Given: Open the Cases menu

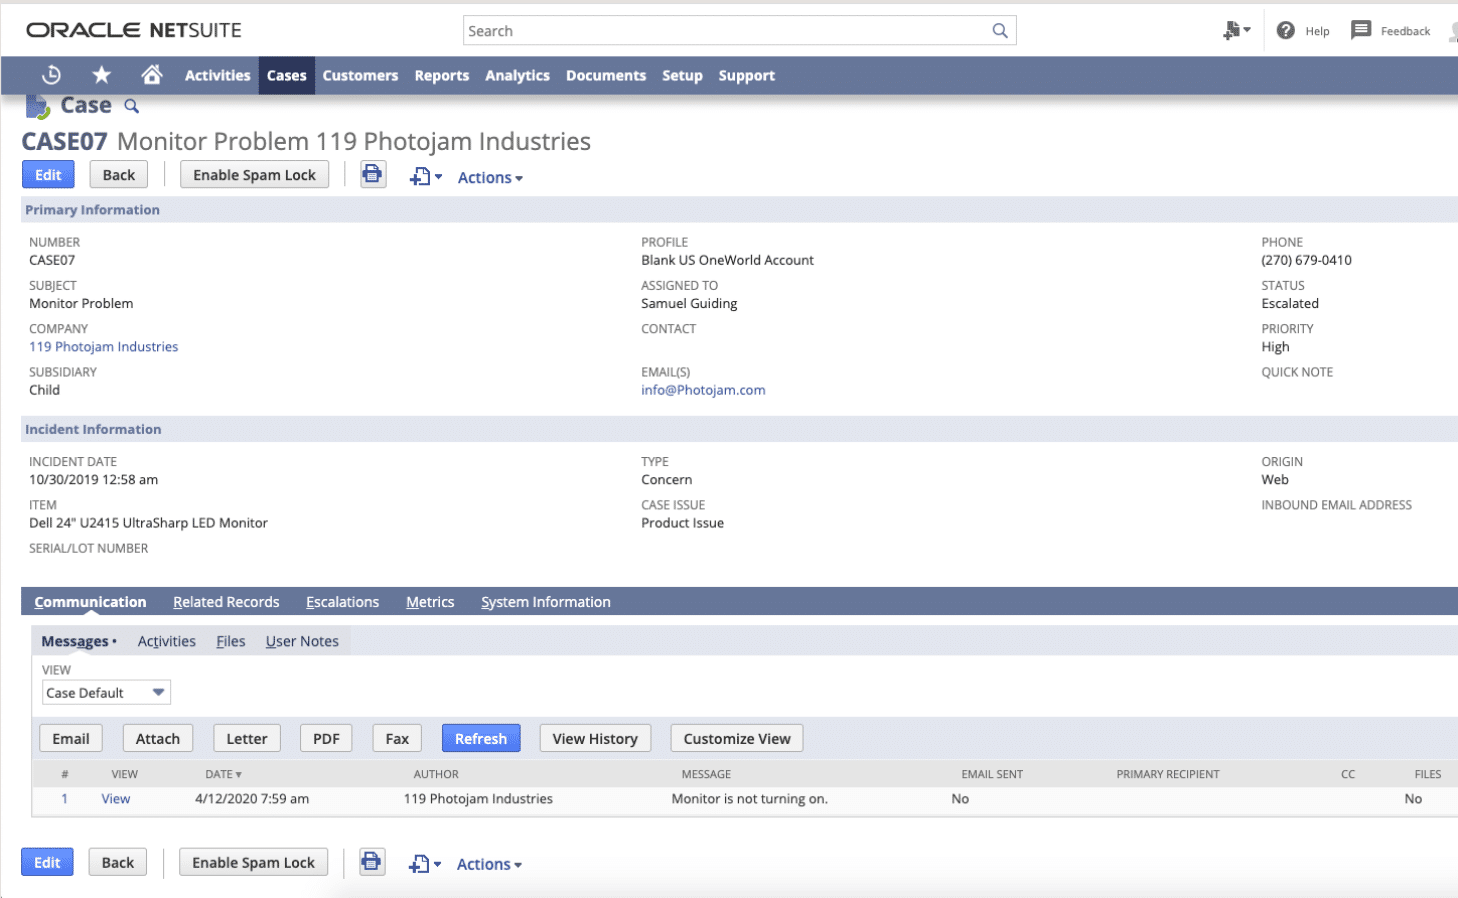Looking at the screenshot, I should [287, 75].
